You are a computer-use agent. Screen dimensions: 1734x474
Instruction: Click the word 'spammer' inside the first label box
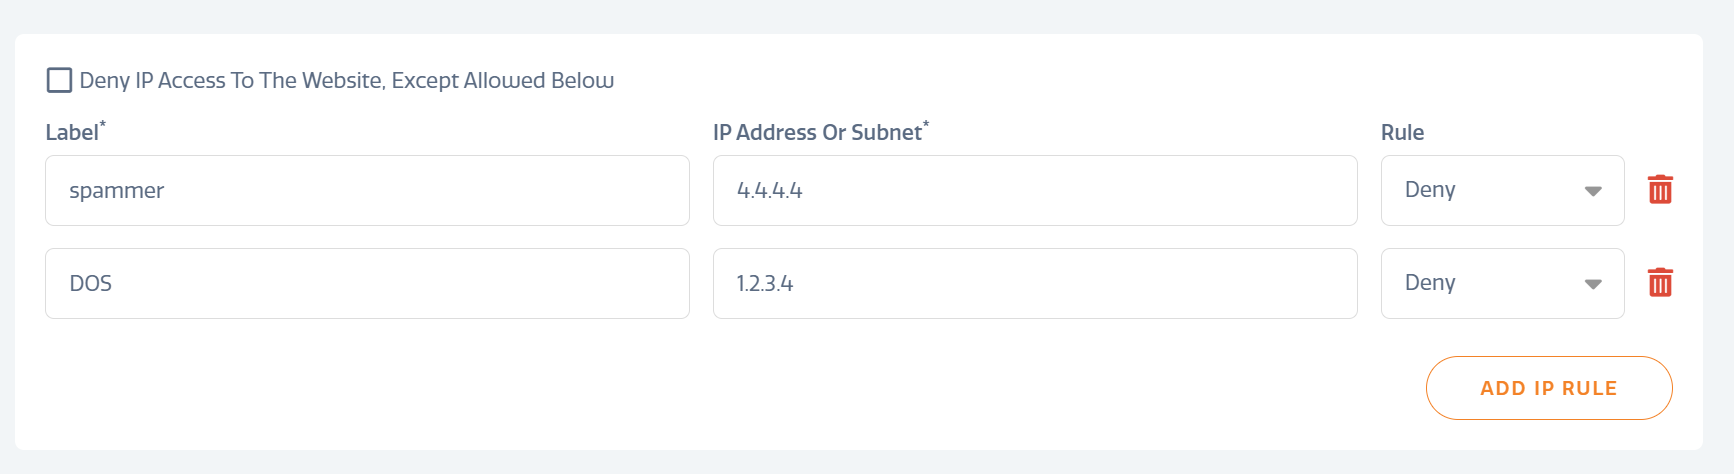tap(116, 191)
